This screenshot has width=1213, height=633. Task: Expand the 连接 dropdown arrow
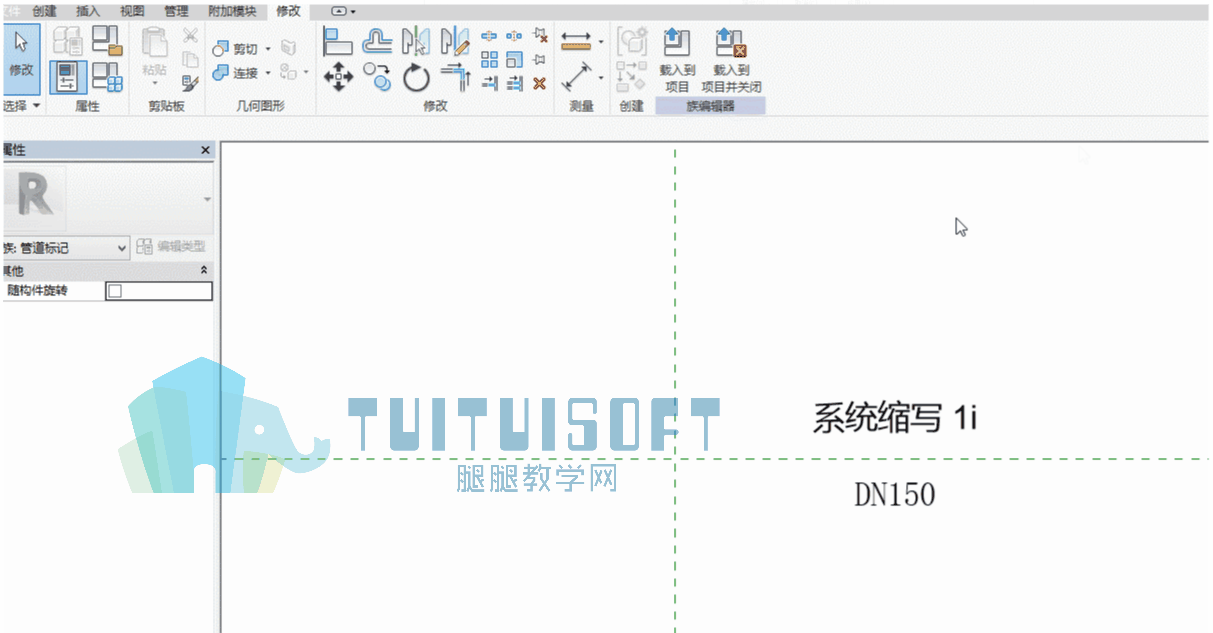268,73
